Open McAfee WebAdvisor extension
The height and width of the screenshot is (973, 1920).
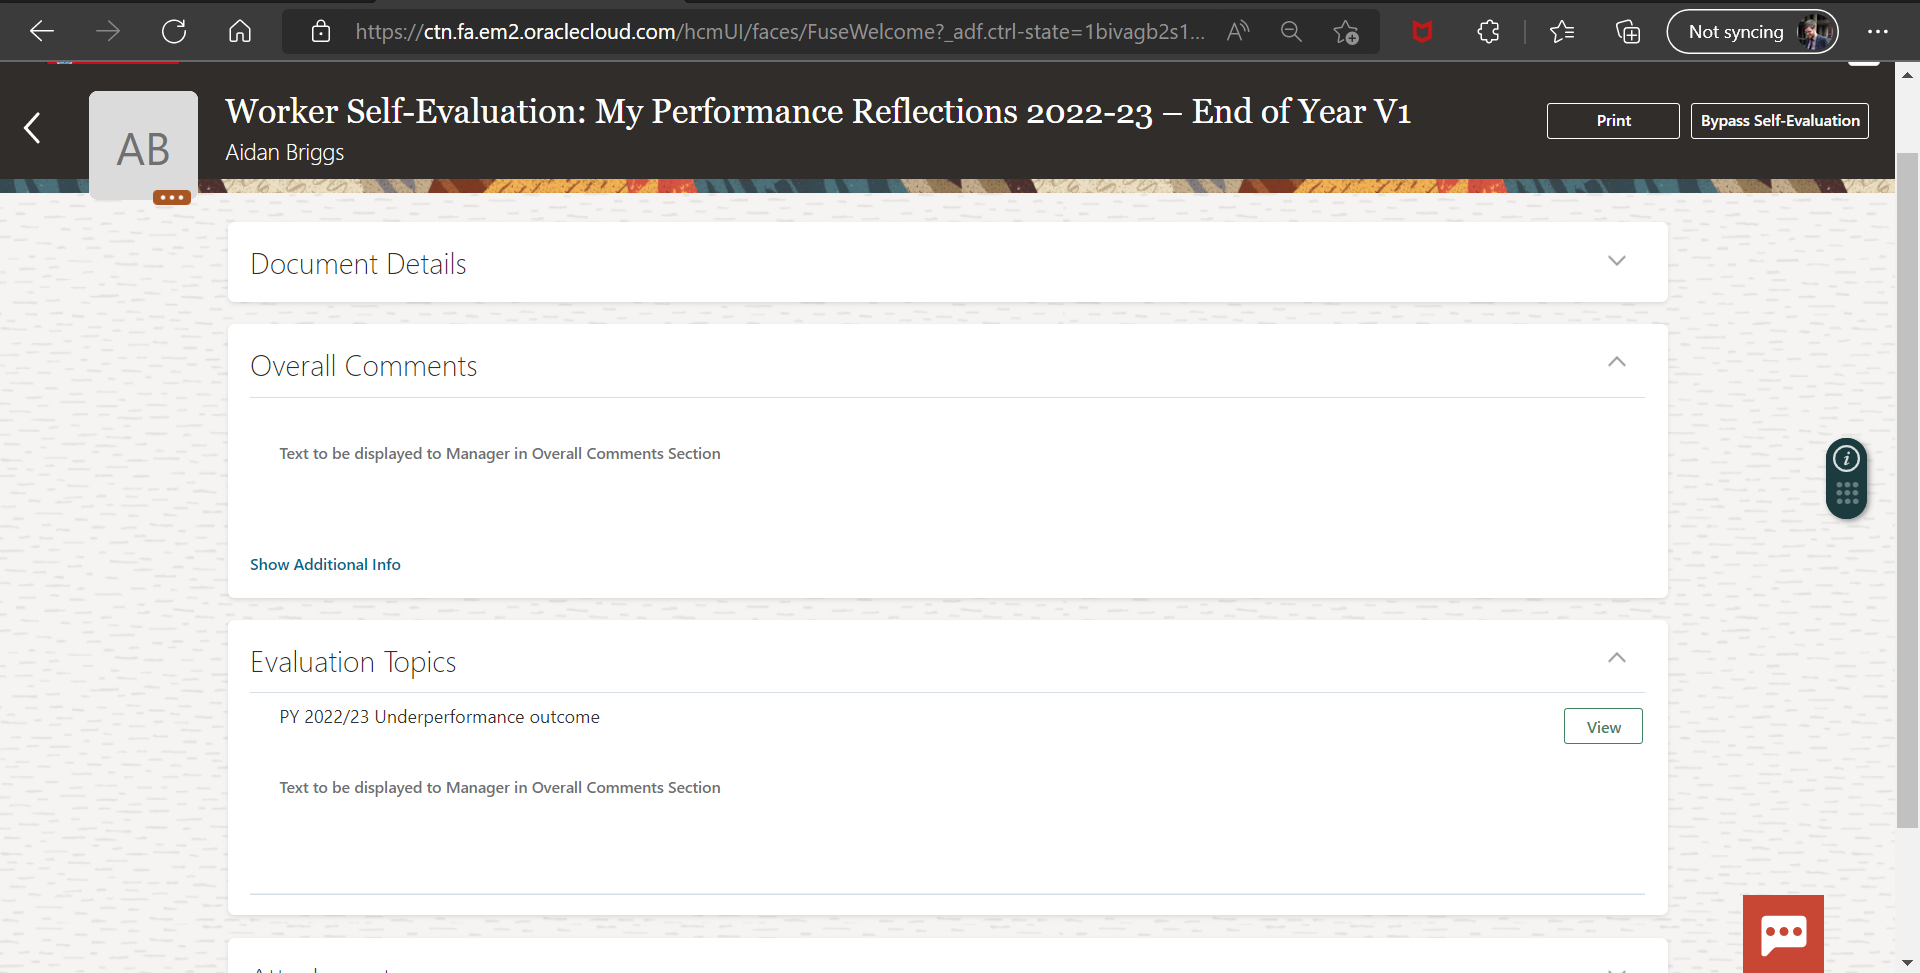(1423, 31)
